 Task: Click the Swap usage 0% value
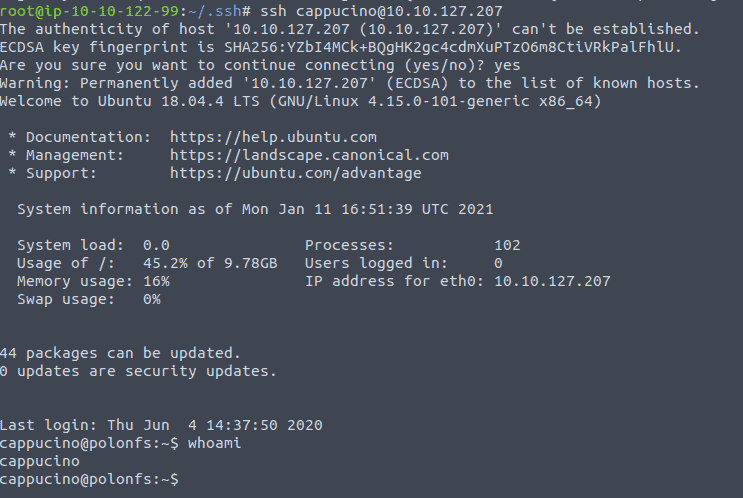(x=152, y=299)
